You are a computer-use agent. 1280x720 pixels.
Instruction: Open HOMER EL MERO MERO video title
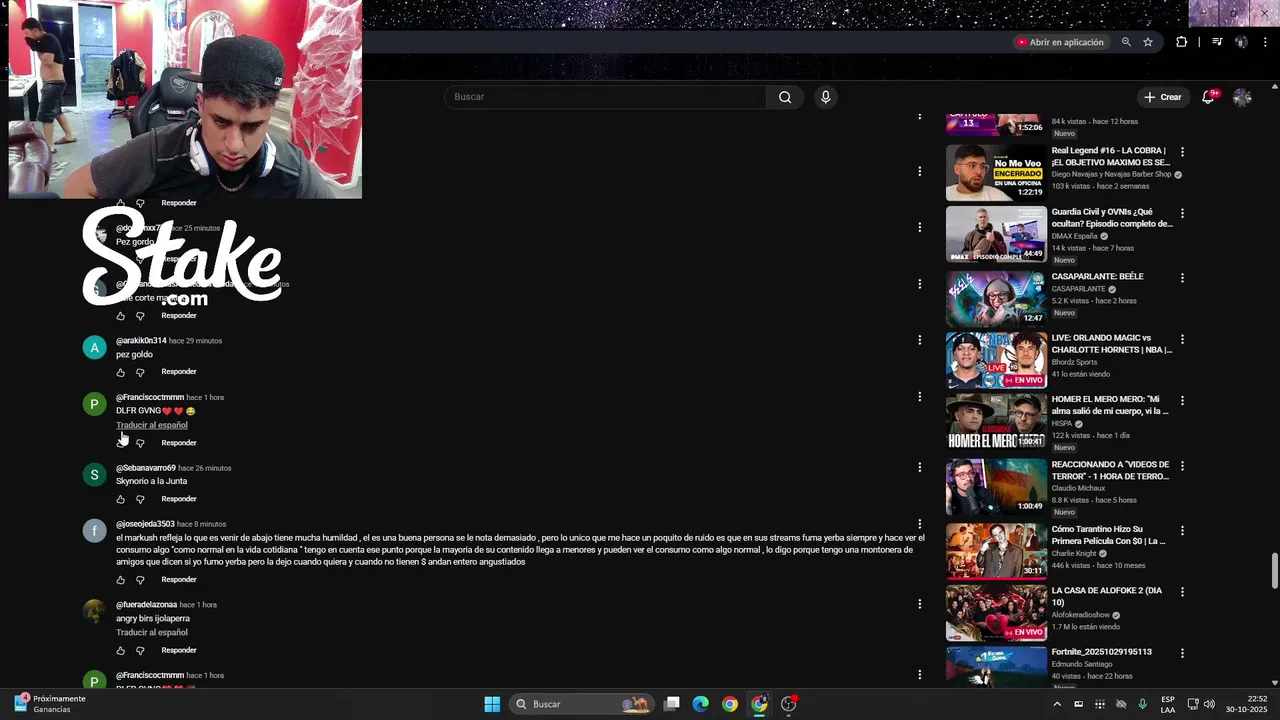tap(1110, 405)
